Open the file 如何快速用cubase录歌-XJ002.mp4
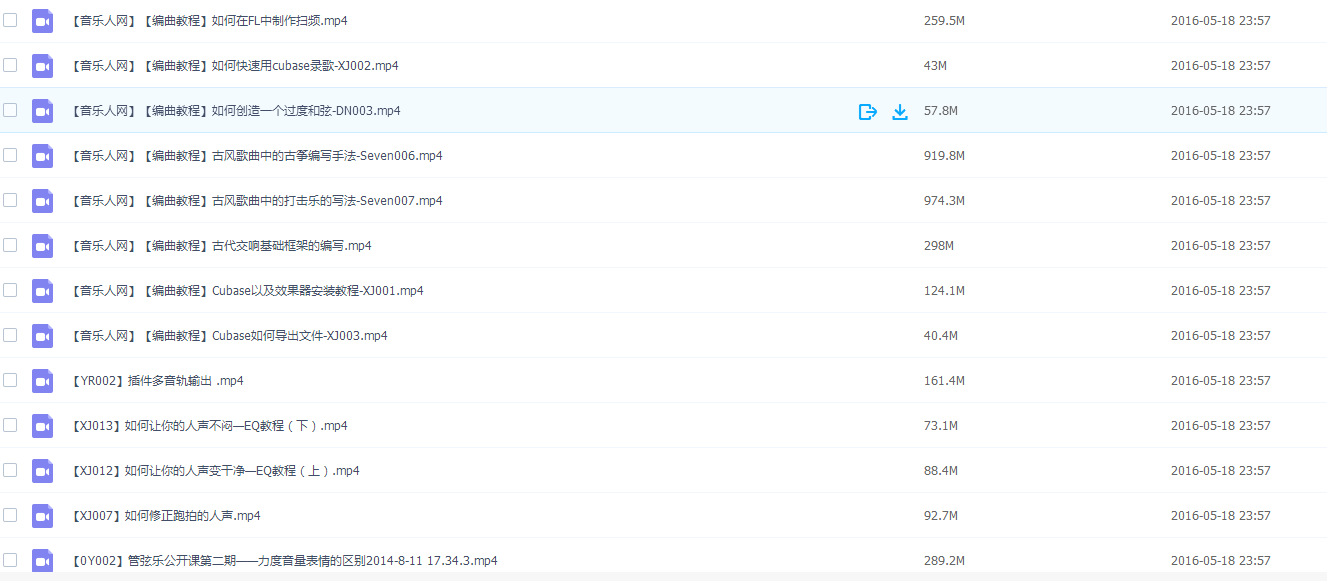1327x581 pixels. point(234,66)
